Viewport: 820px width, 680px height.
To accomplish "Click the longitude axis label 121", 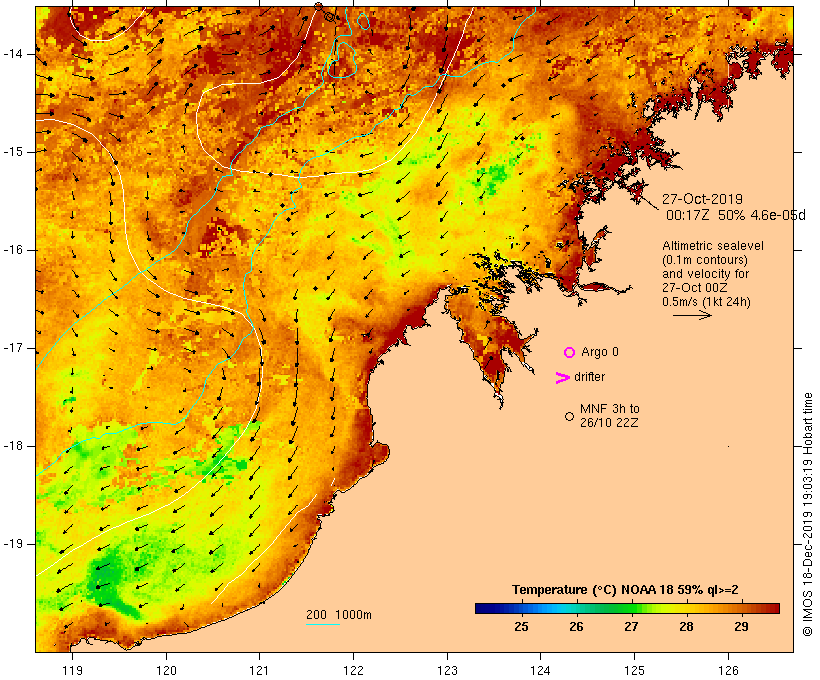I will (x=259, y=670).
